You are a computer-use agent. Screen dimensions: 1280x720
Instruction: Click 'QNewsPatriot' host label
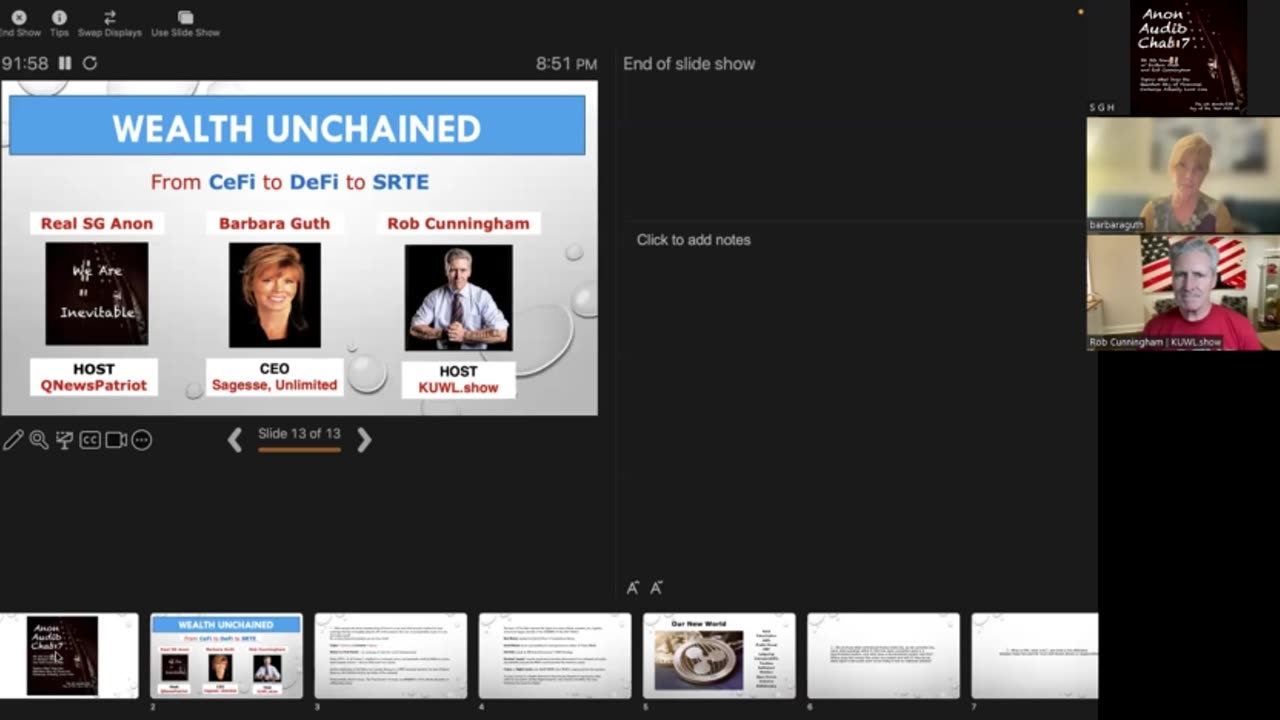[94, 385]
